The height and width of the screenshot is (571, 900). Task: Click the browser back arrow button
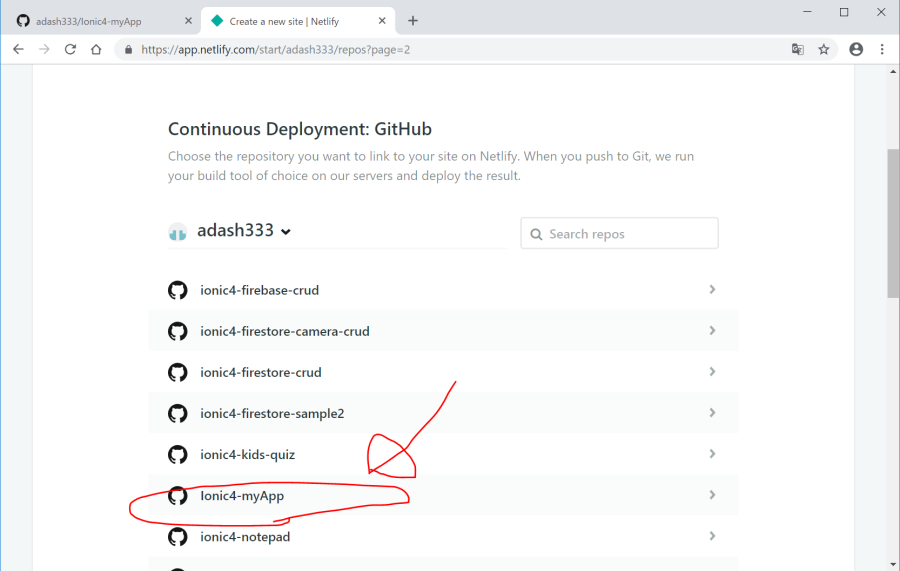click(x=18, y=49)
